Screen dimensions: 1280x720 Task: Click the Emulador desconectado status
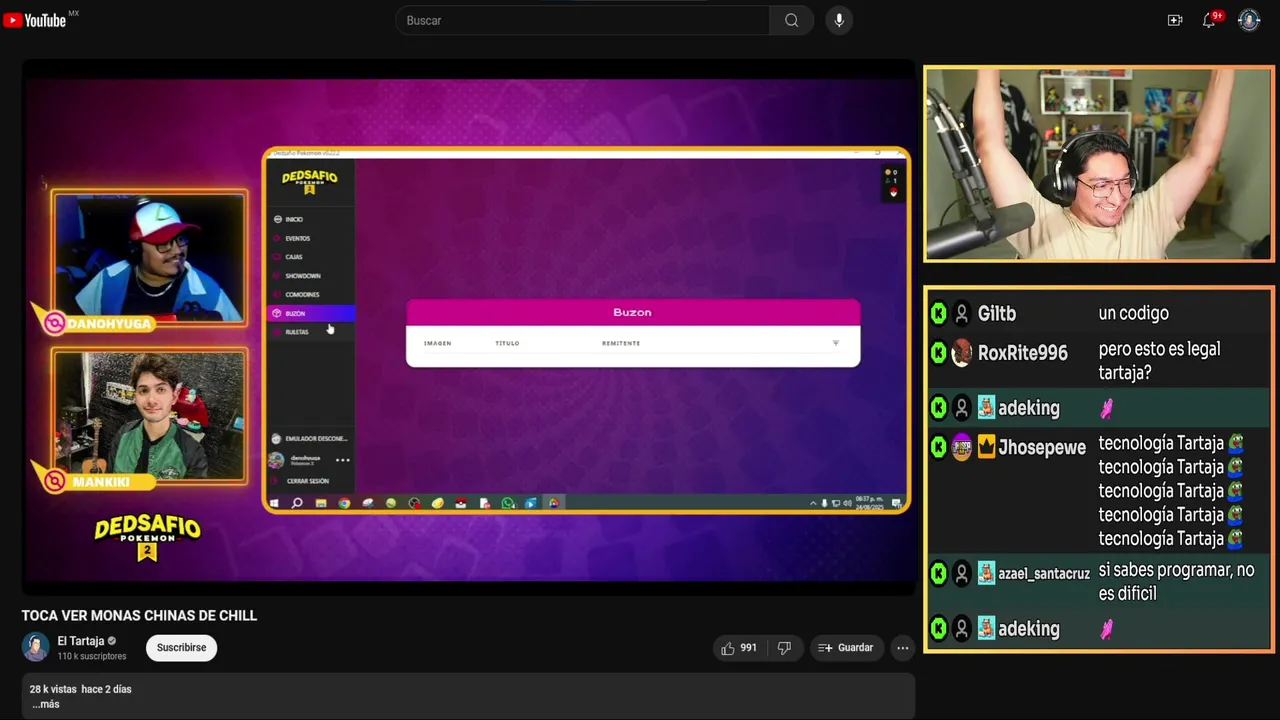click(x=310, y=438)
